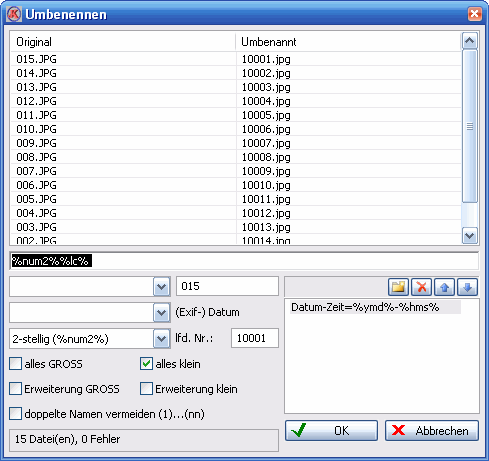Viewport: 489px width, 461px height.
Task: Confirm renaming with the OK button
Action: coord(331,431)
